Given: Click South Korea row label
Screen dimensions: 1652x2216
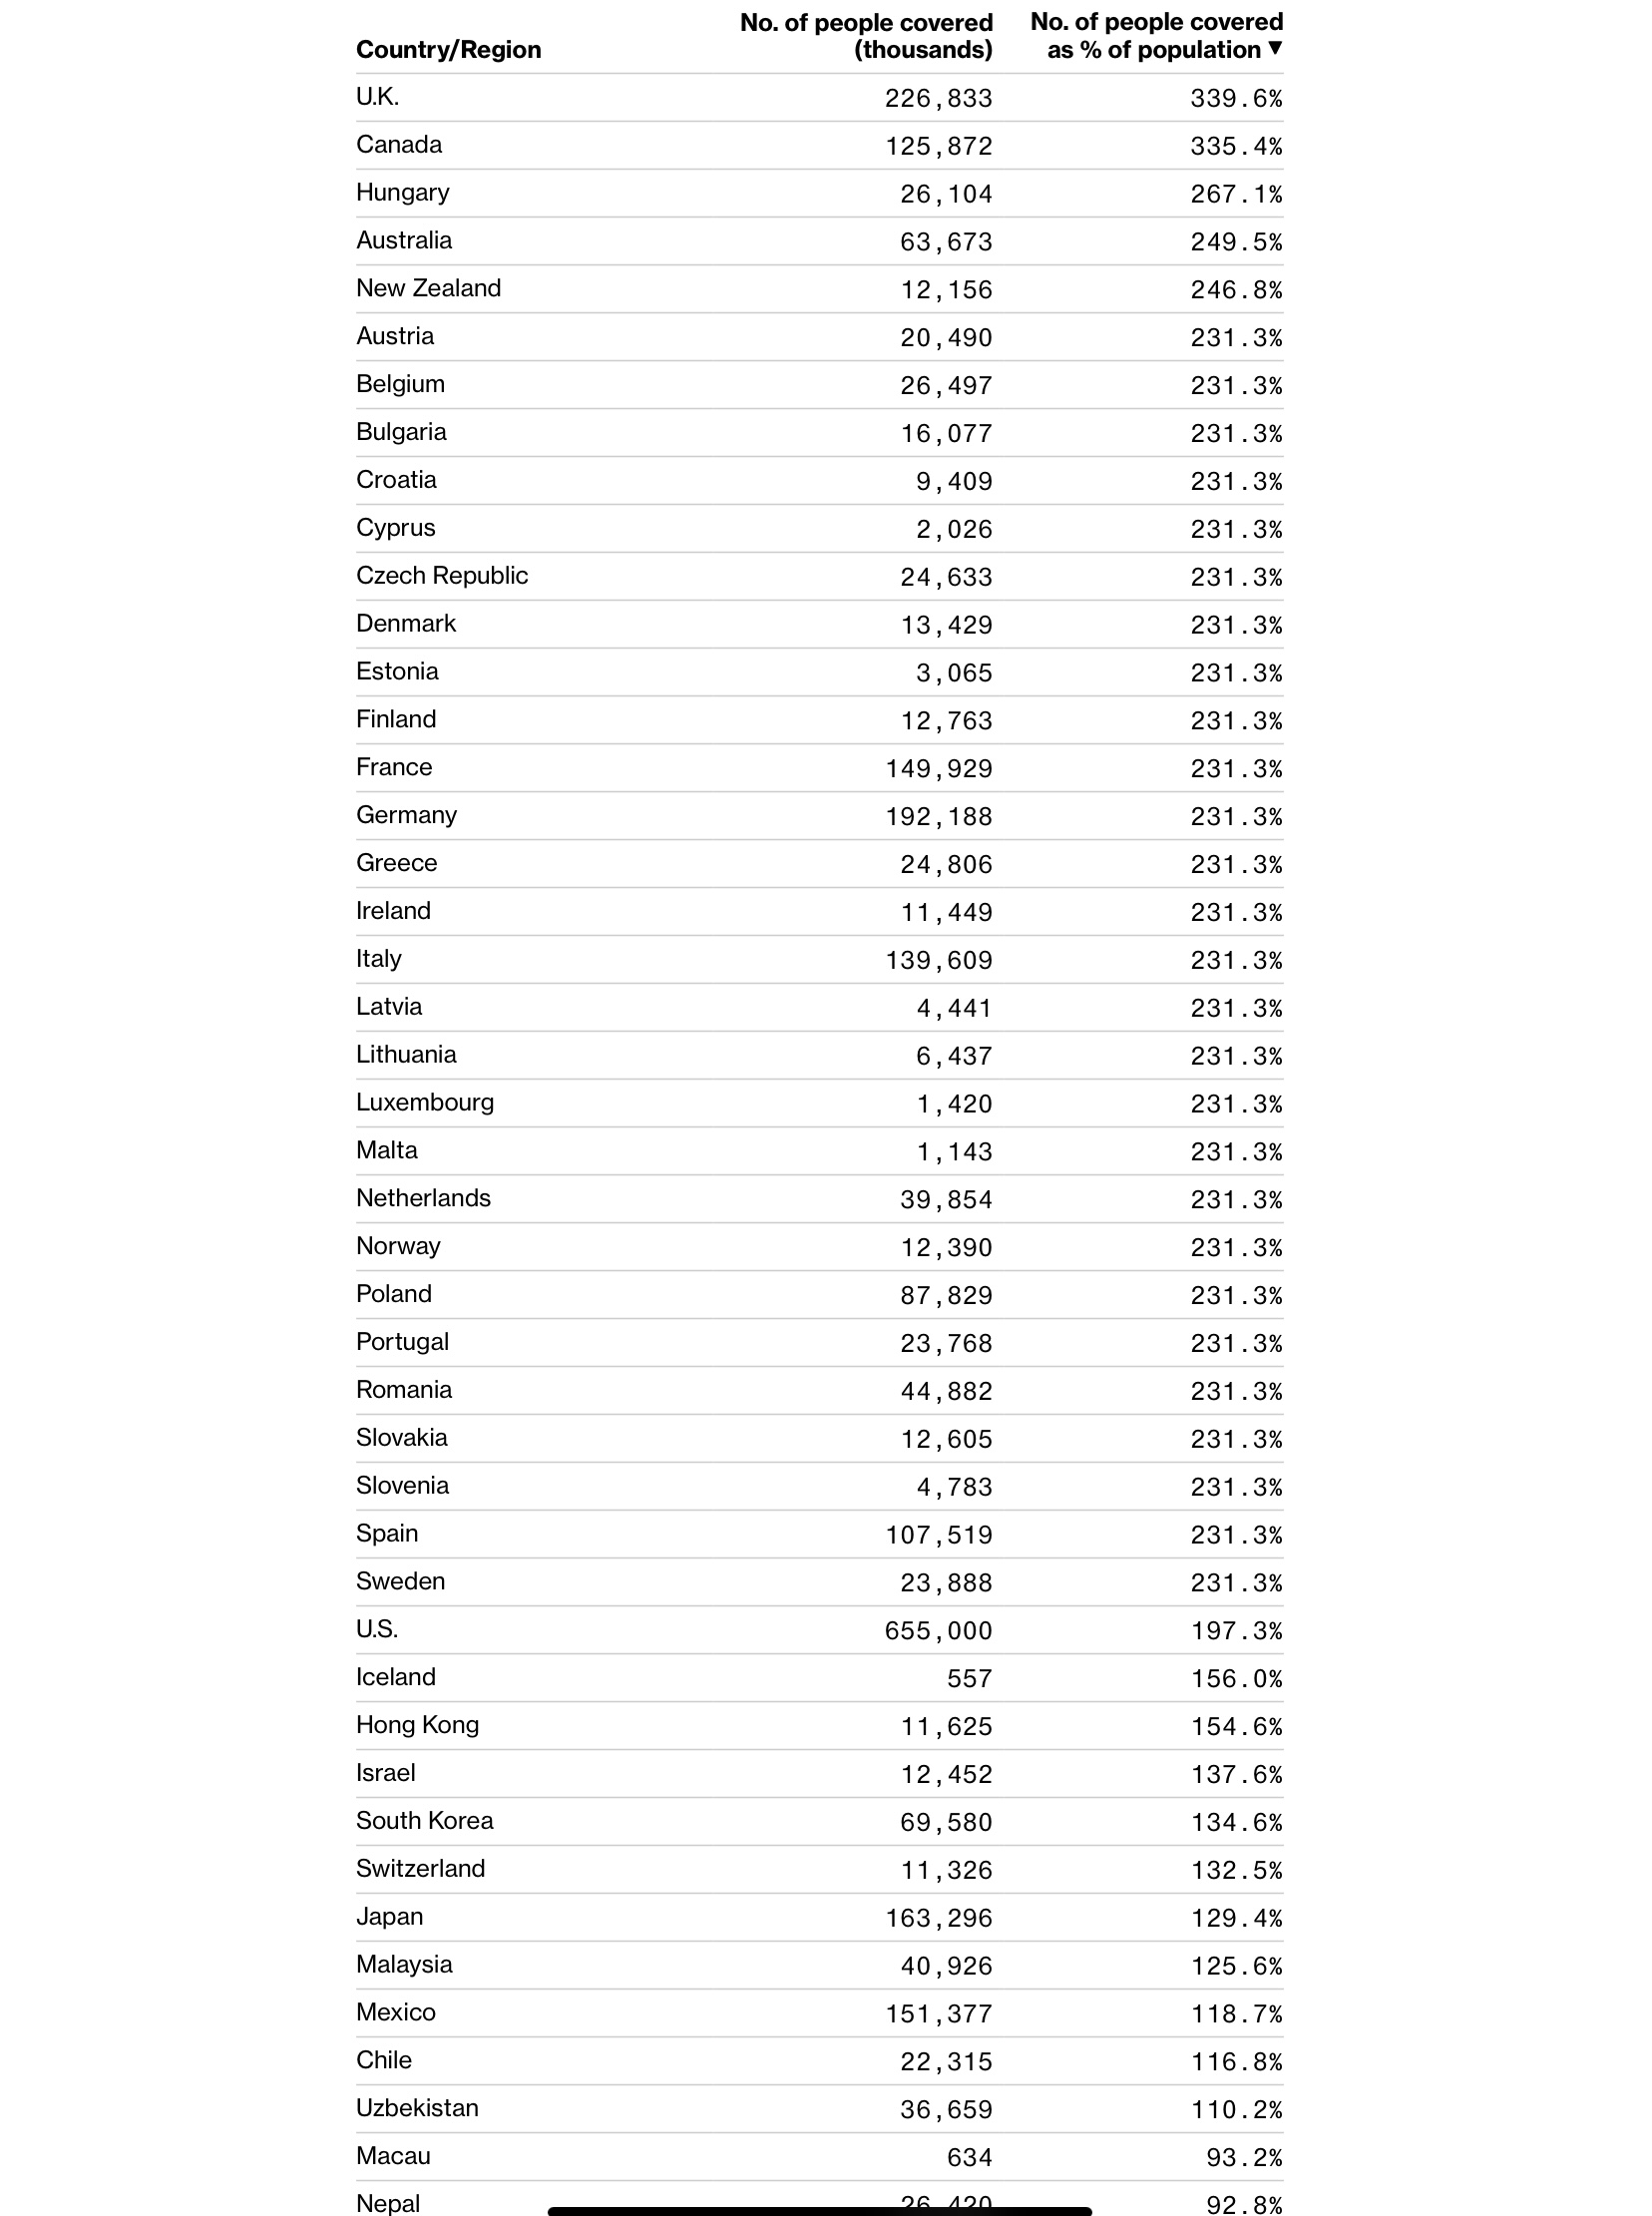Looking at the screenshot, I should click(x=425, y=1821).
